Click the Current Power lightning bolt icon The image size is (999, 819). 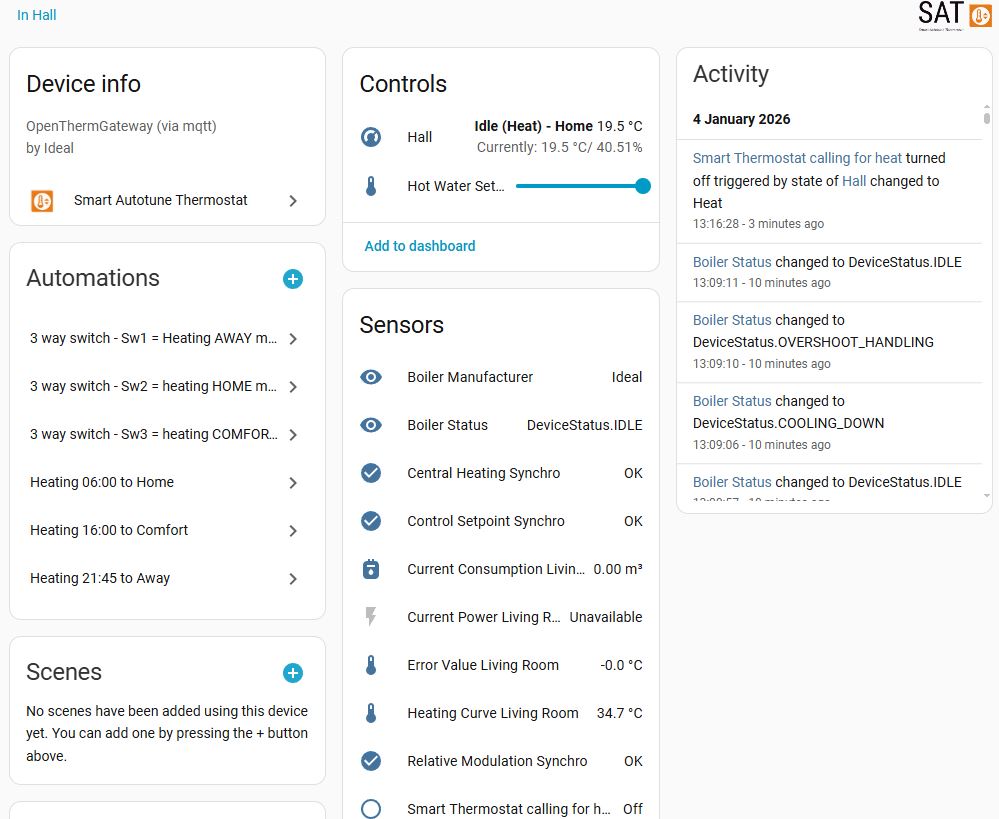point(371,617)
